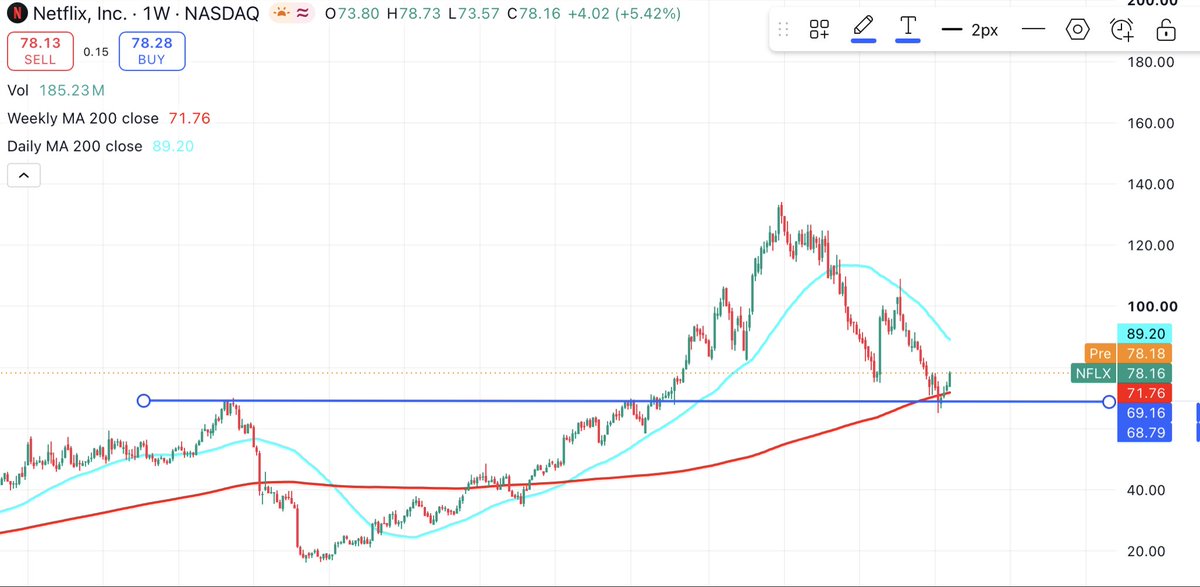Select the Daily MA 200 close legend
This screenshot has height=587, width=1200.
pyautogui.click(x=100, y=146)
